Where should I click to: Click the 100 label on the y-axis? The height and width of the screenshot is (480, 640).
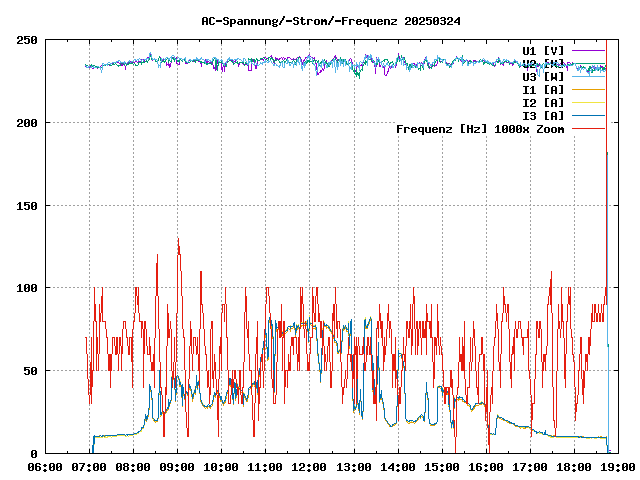coord(27,288)
